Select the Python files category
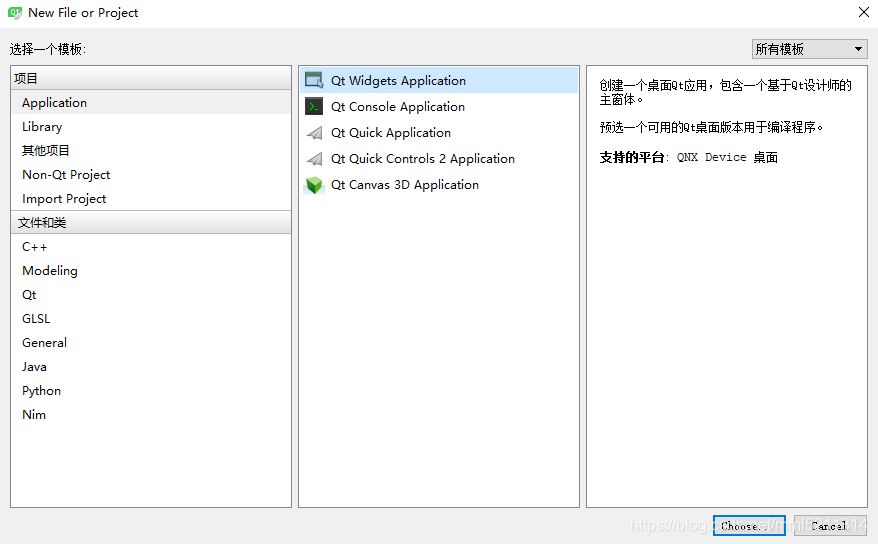The height and width of the screenshot is (544, 878). 151,391
